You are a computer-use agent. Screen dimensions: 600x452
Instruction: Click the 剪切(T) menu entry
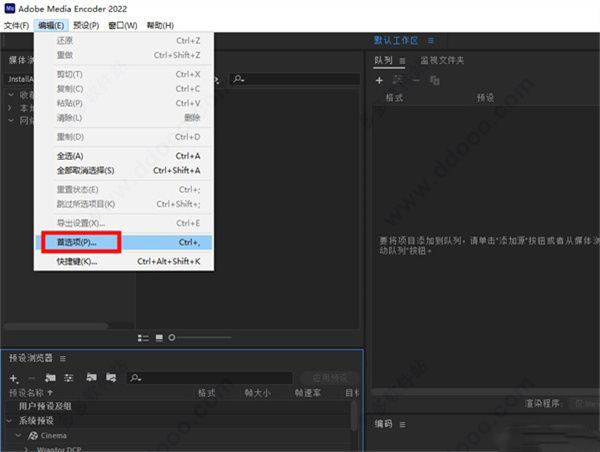pos(124,74)
